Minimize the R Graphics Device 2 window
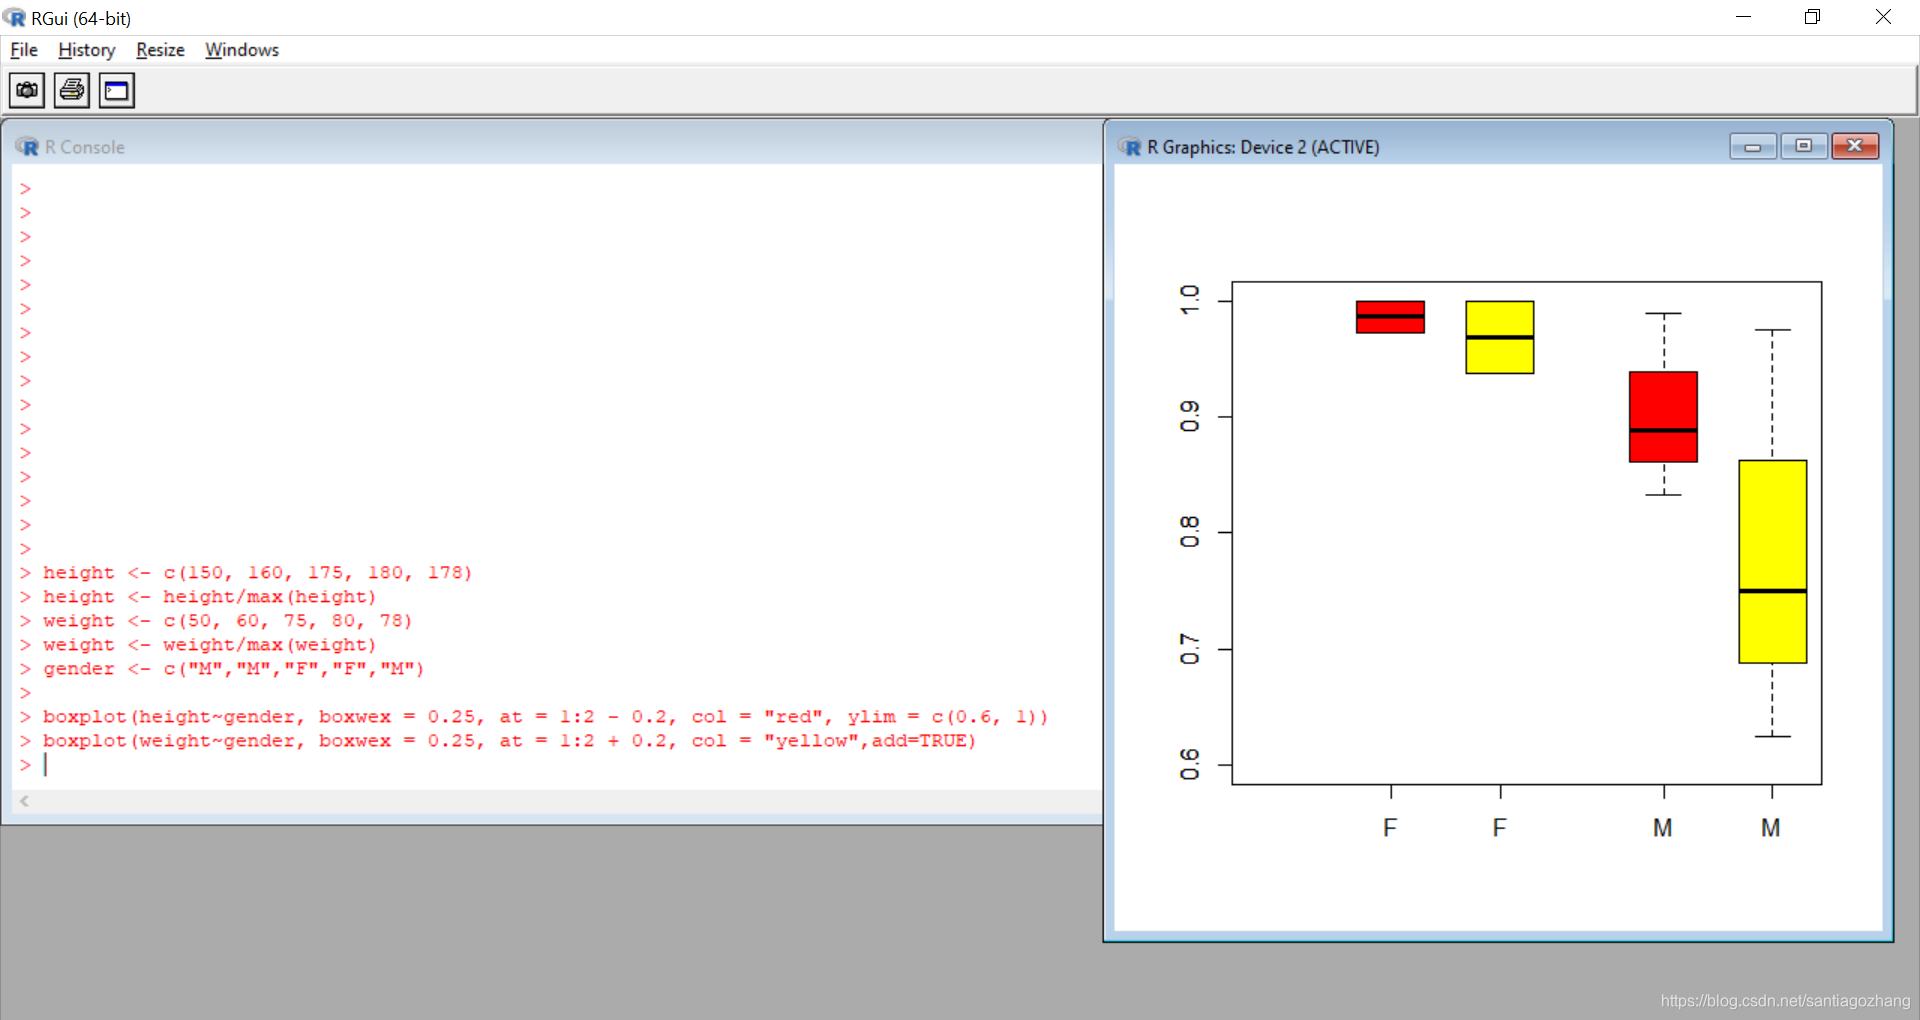Image resolution: width=1920 pixels, height=1020 pixels. click(x=1753, y=146)
